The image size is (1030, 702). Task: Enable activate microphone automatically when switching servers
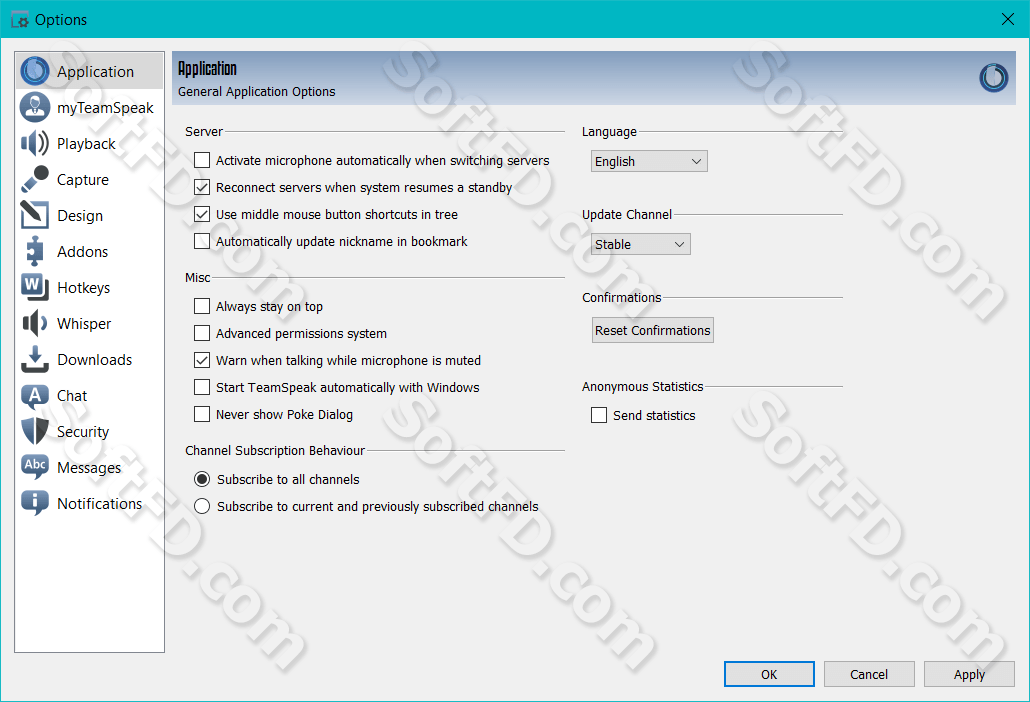click(202, 160)
